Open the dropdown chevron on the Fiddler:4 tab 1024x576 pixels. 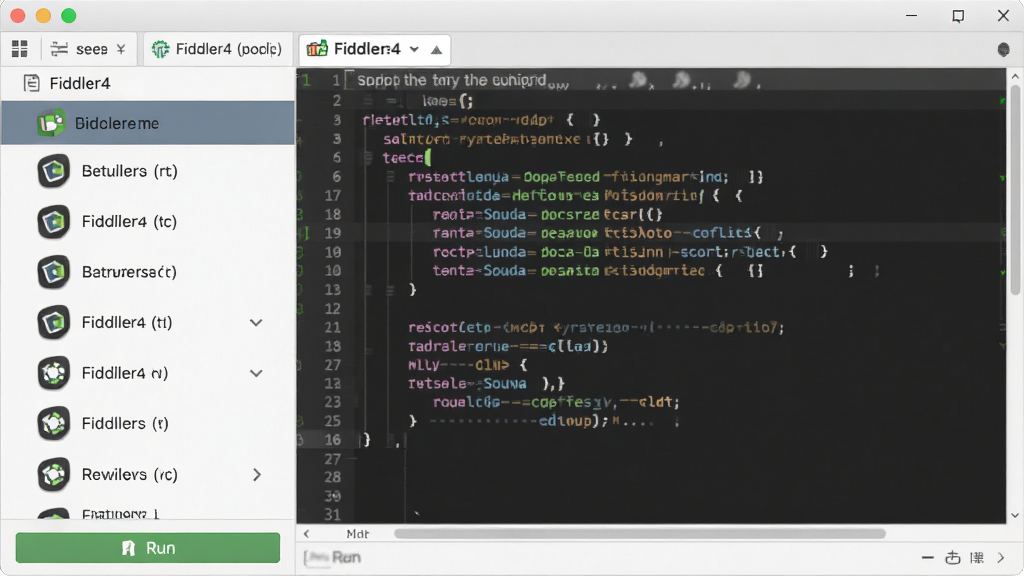click(x=414, y=49)
